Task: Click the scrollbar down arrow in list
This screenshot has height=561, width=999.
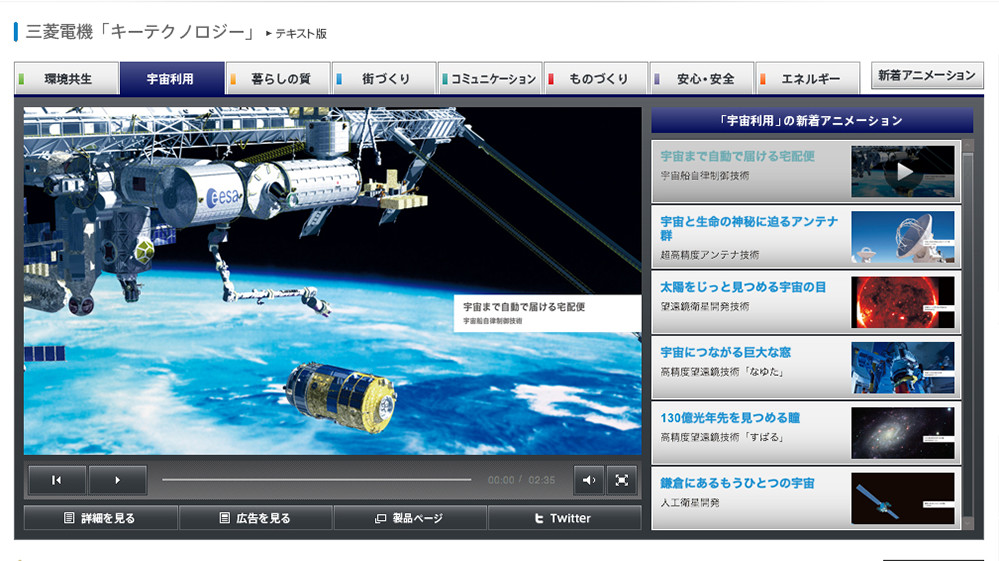Action: 968,523
